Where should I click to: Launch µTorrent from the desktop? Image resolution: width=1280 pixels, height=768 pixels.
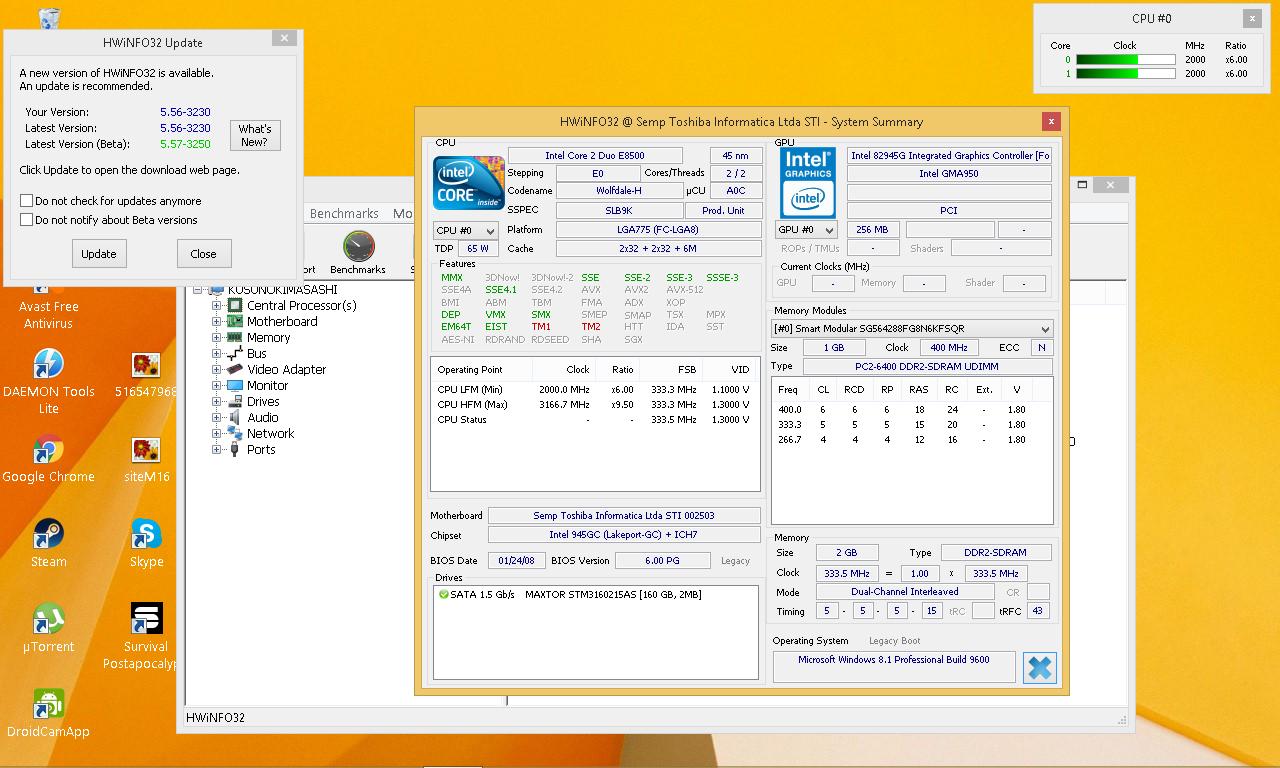click(x=49, y=628)
